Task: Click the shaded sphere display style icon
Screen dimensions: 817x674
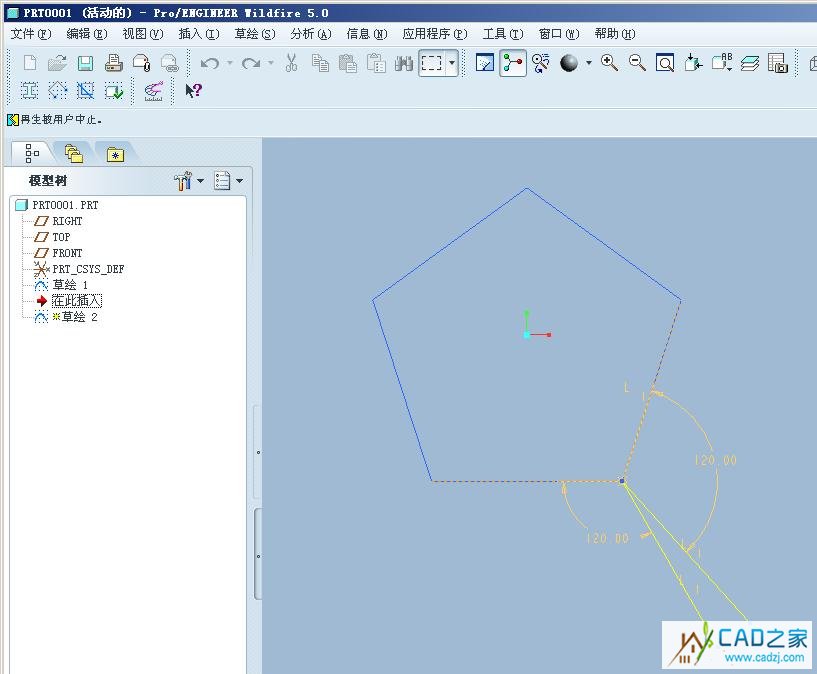Action: (x=569, y=63)
